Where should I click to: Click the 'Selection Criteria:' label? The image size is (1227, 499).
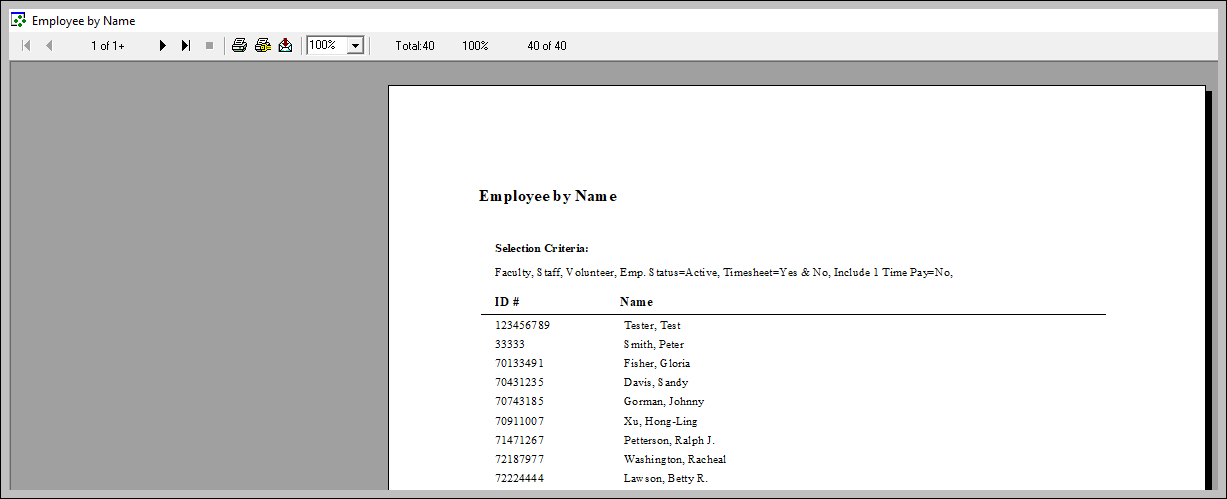click(542, 248)
